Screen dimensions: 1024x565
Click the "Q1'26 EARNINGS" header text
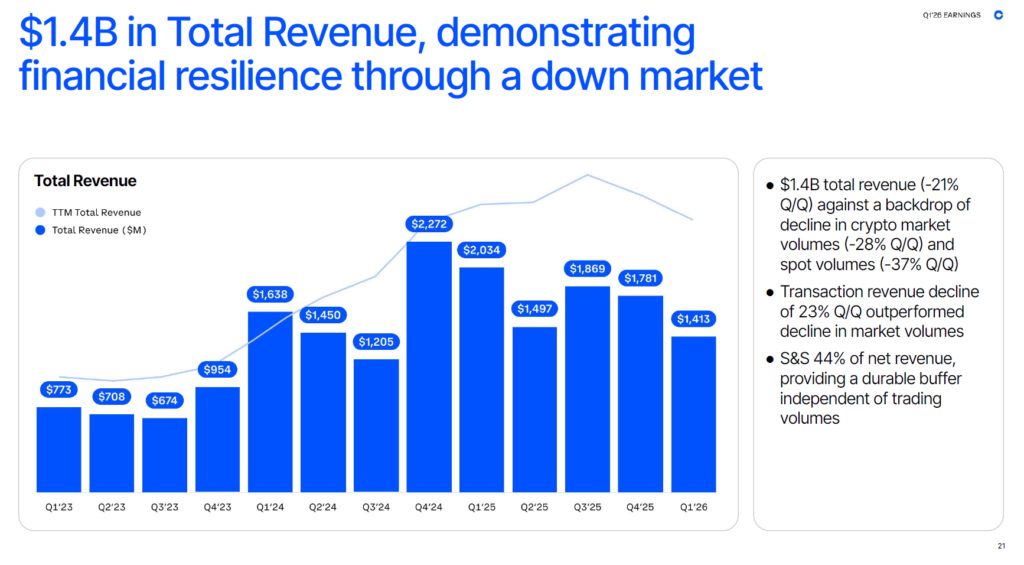click(x=952, y=14)
